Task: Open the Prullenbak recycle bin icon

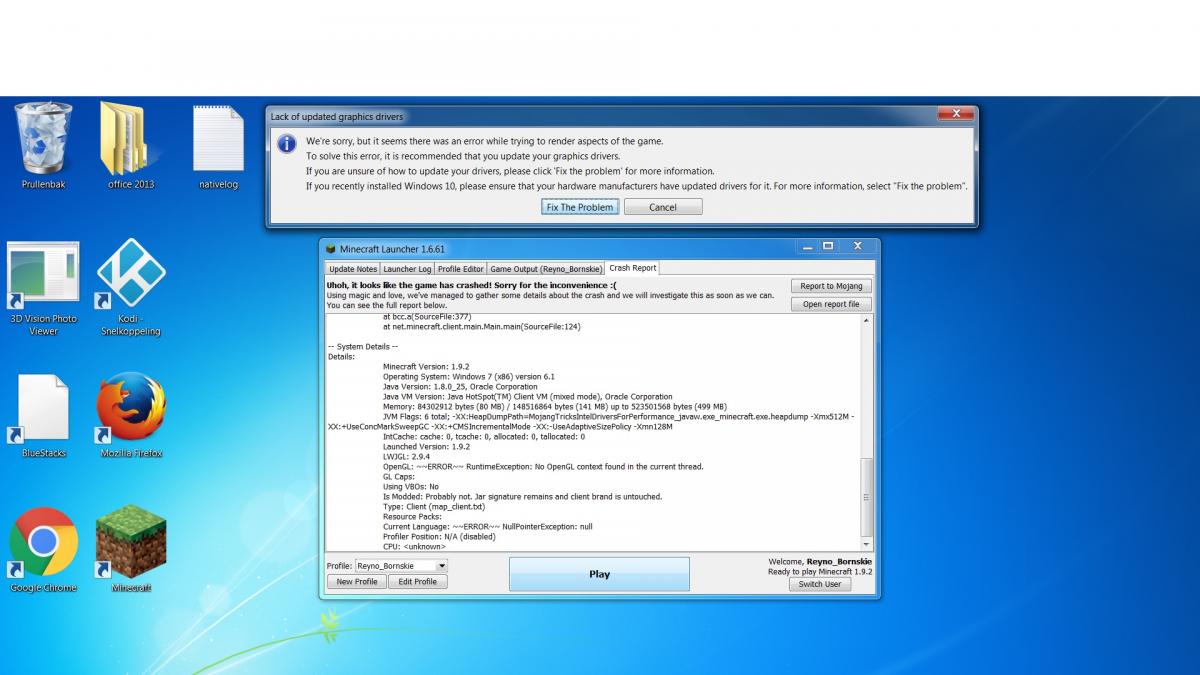Action: (x=43, y=139)
